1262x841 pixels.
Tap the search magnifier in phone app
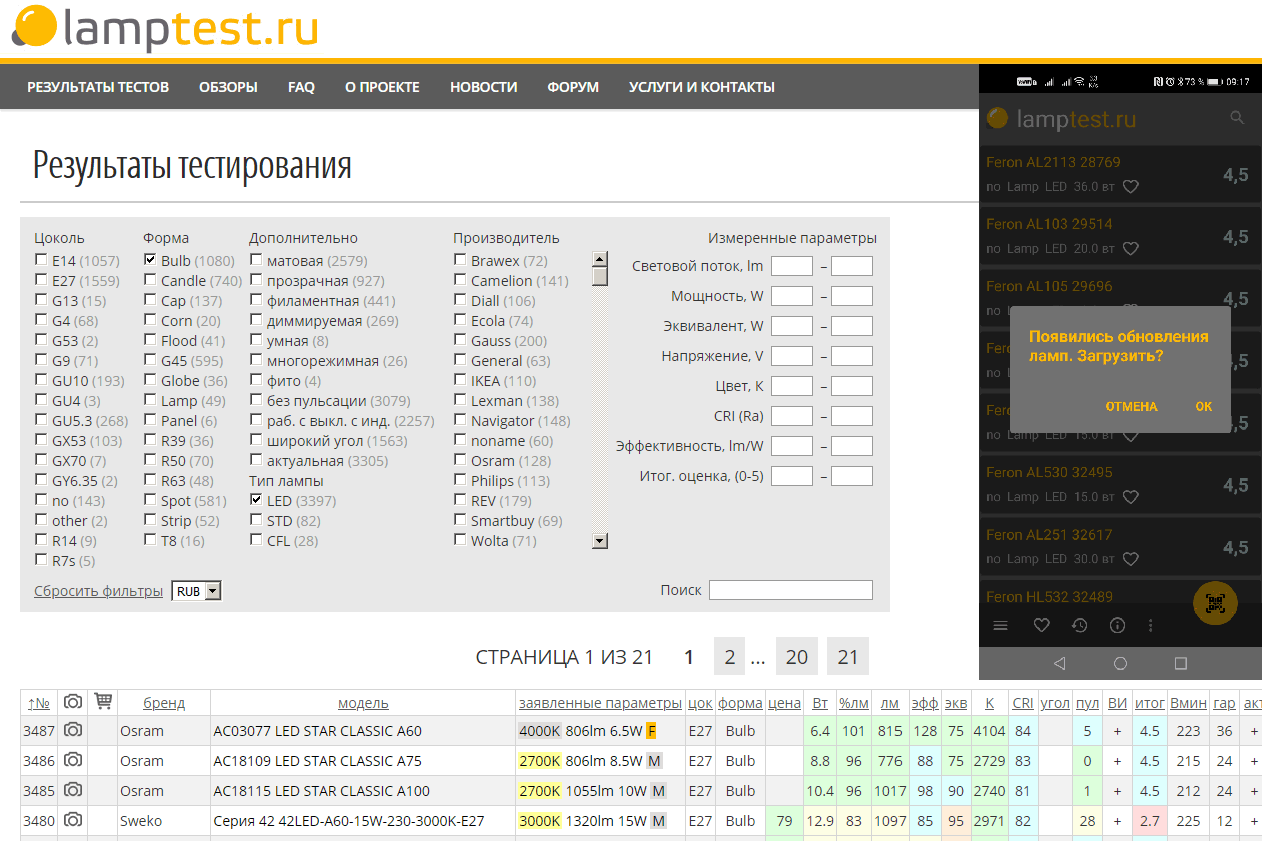[1237, 118]
